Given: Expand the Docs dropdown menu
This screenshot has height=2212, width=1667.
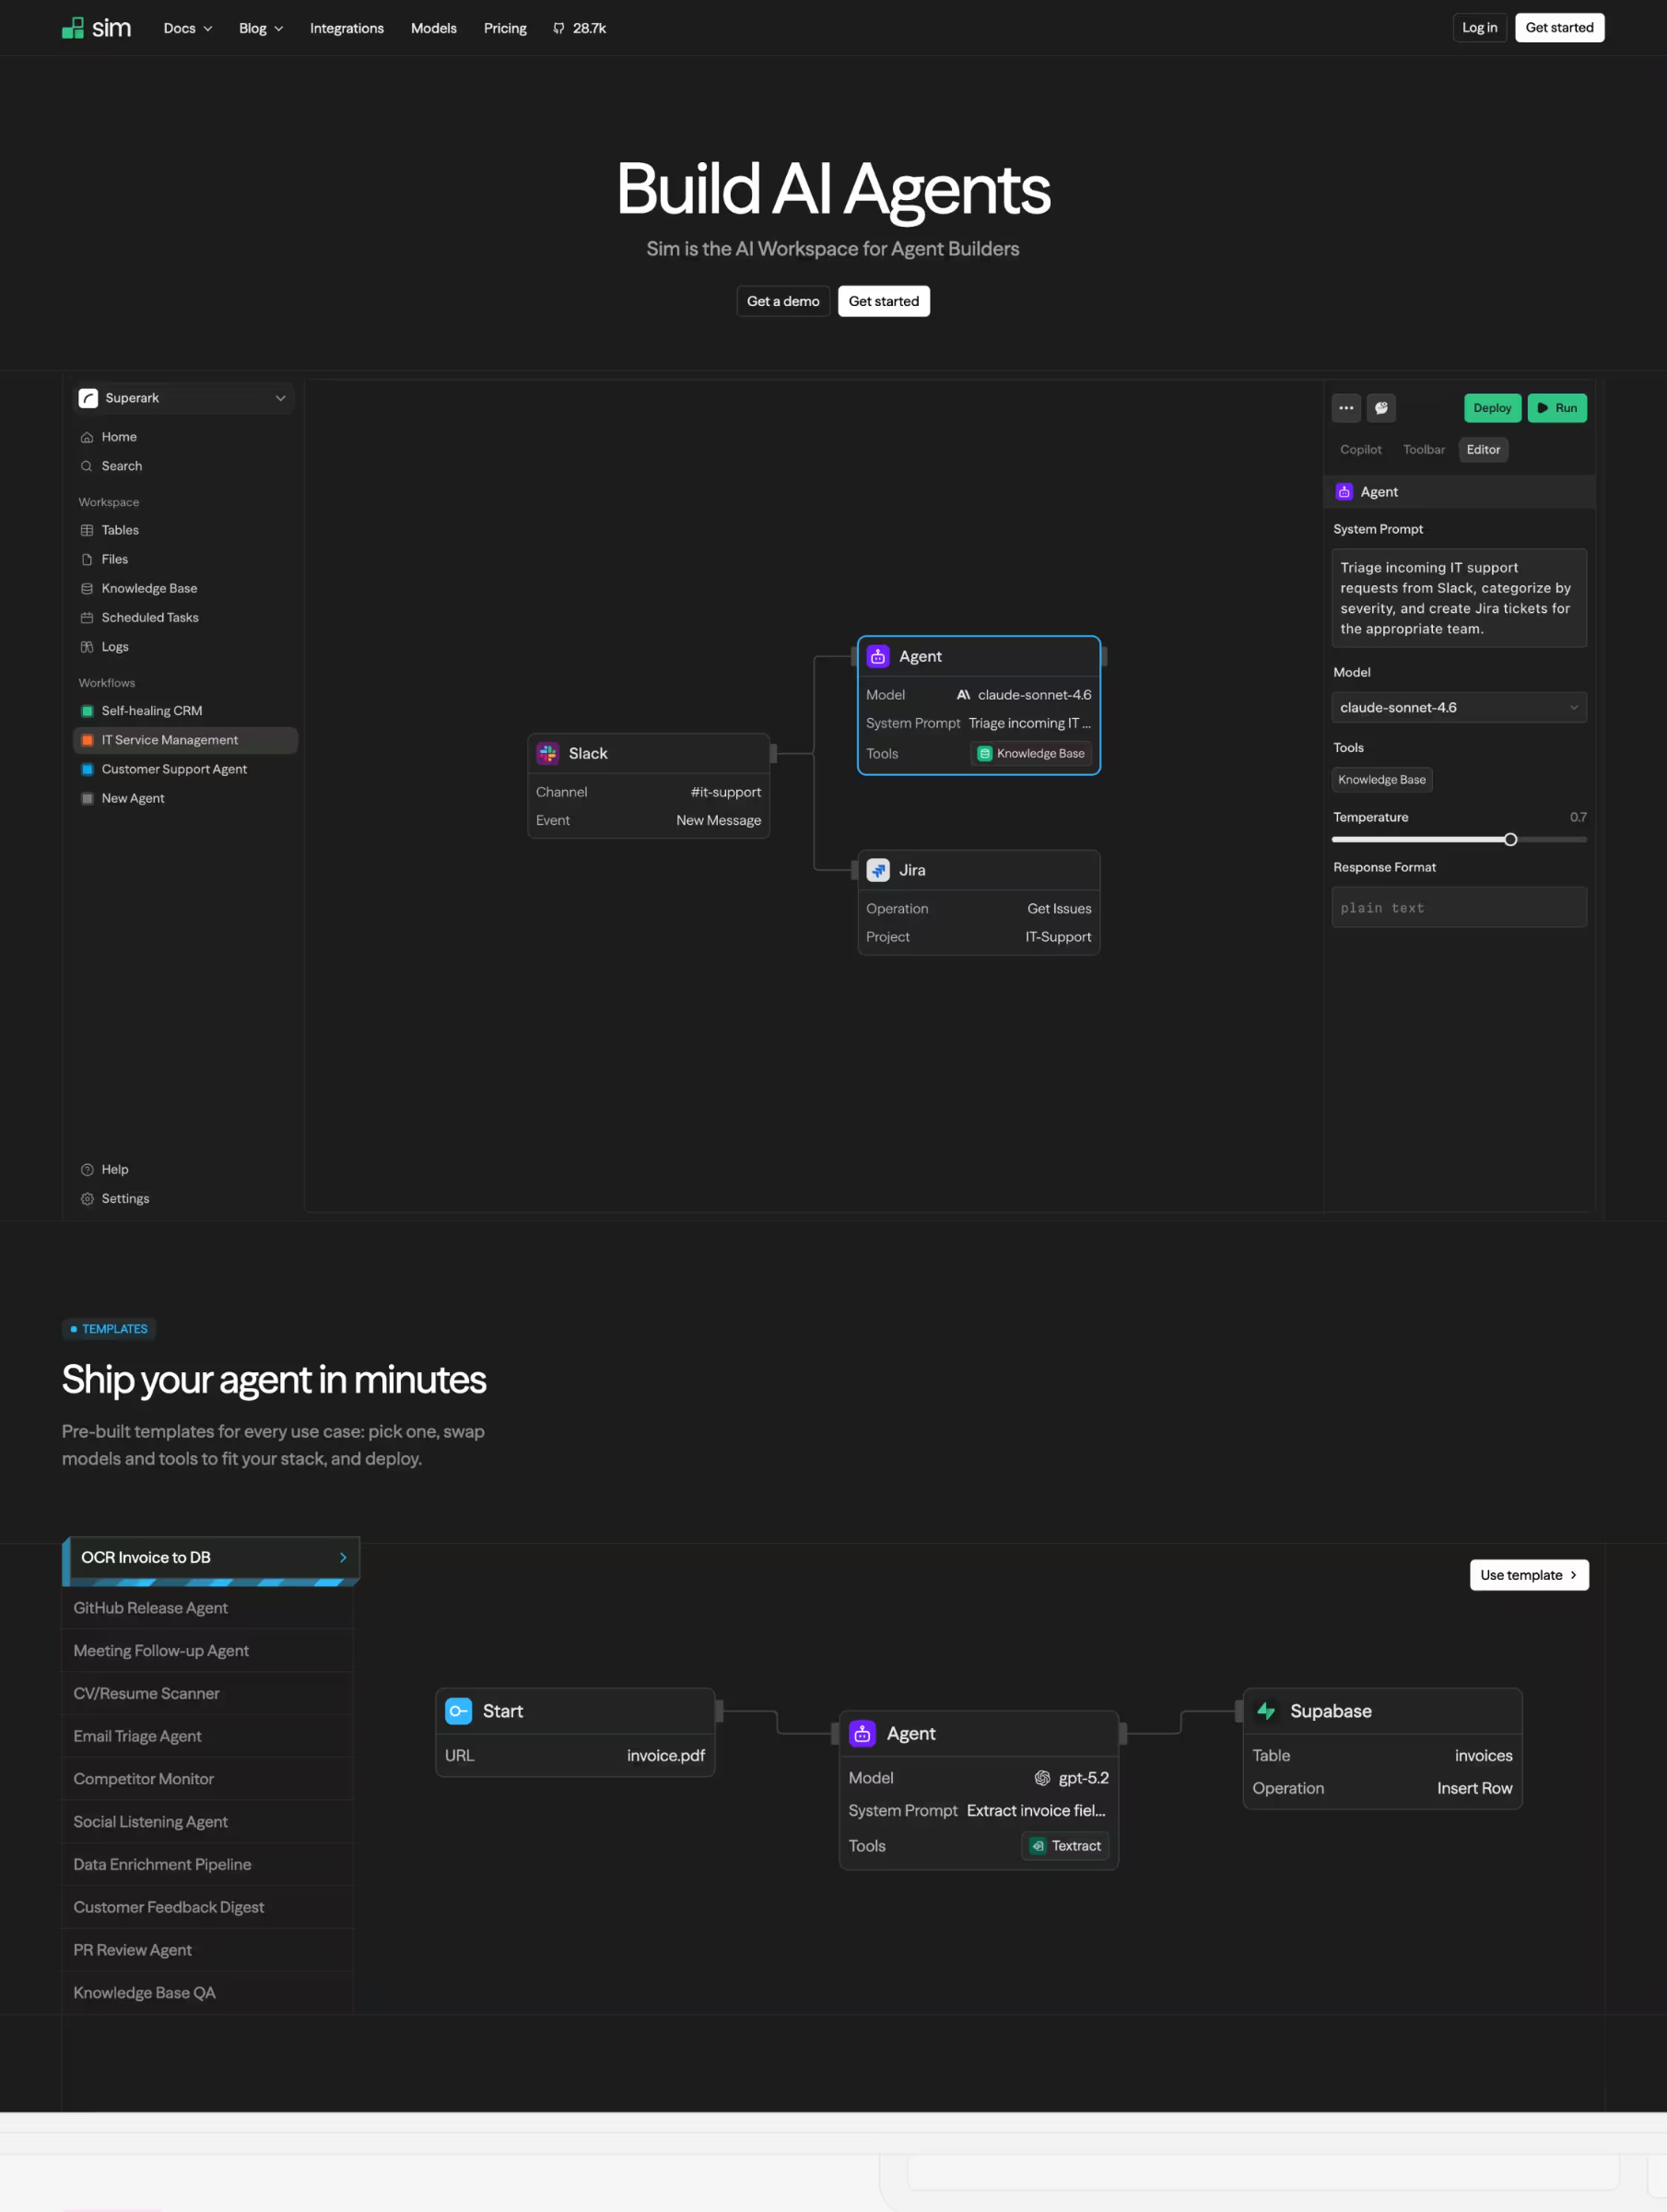Looking at the screenshot, I should (x=187, y=28).
